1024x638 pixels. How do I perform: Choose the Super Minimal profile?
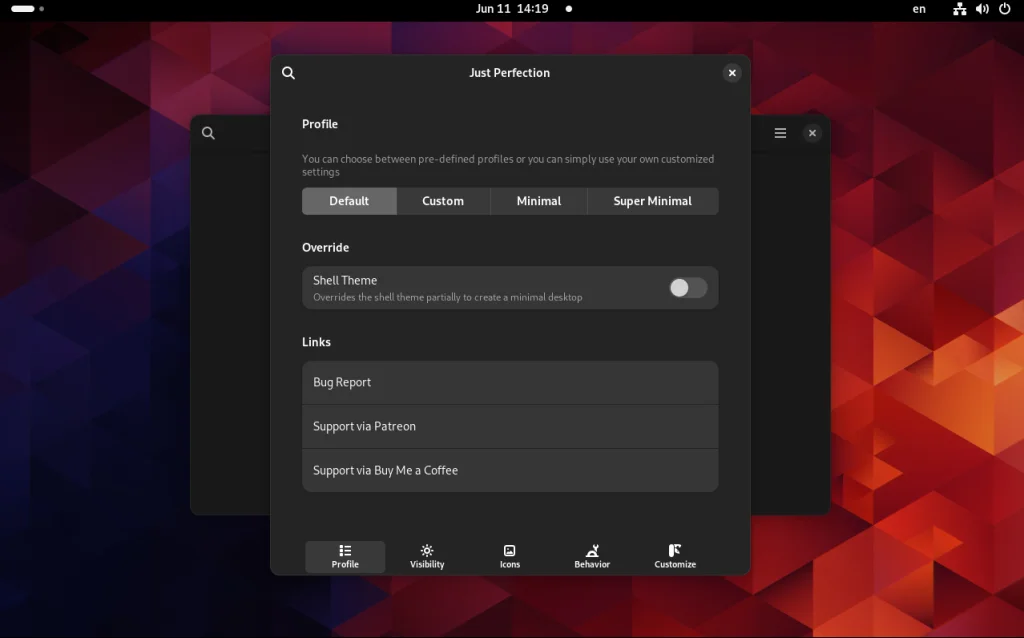pos(652,201)
